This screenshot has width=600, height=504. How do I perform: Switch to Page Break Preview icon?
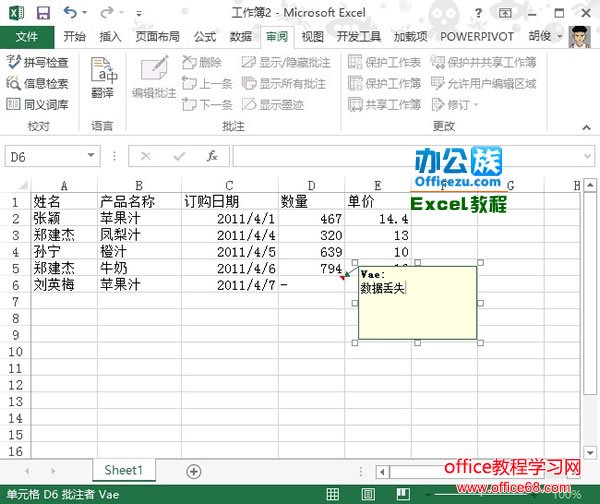point(403,494)
